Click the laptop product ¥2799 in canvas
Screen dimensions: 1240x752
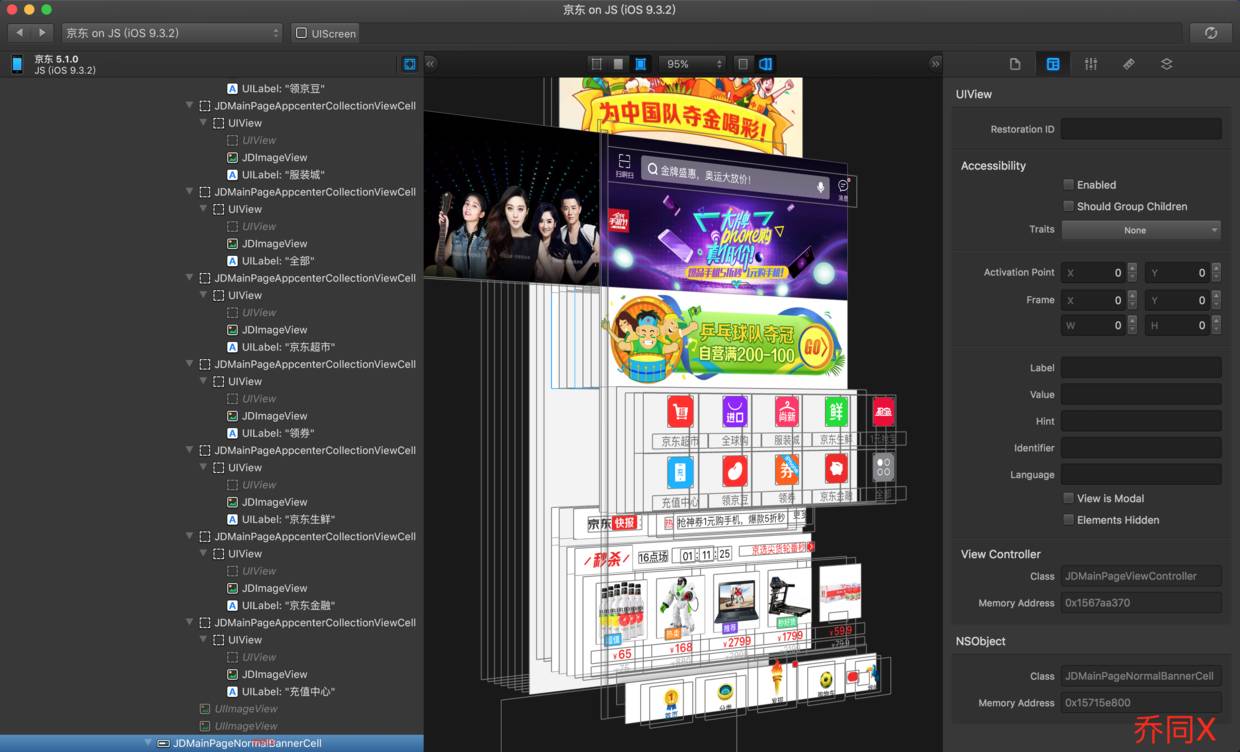pyautogui.click(x=736, y=604)
